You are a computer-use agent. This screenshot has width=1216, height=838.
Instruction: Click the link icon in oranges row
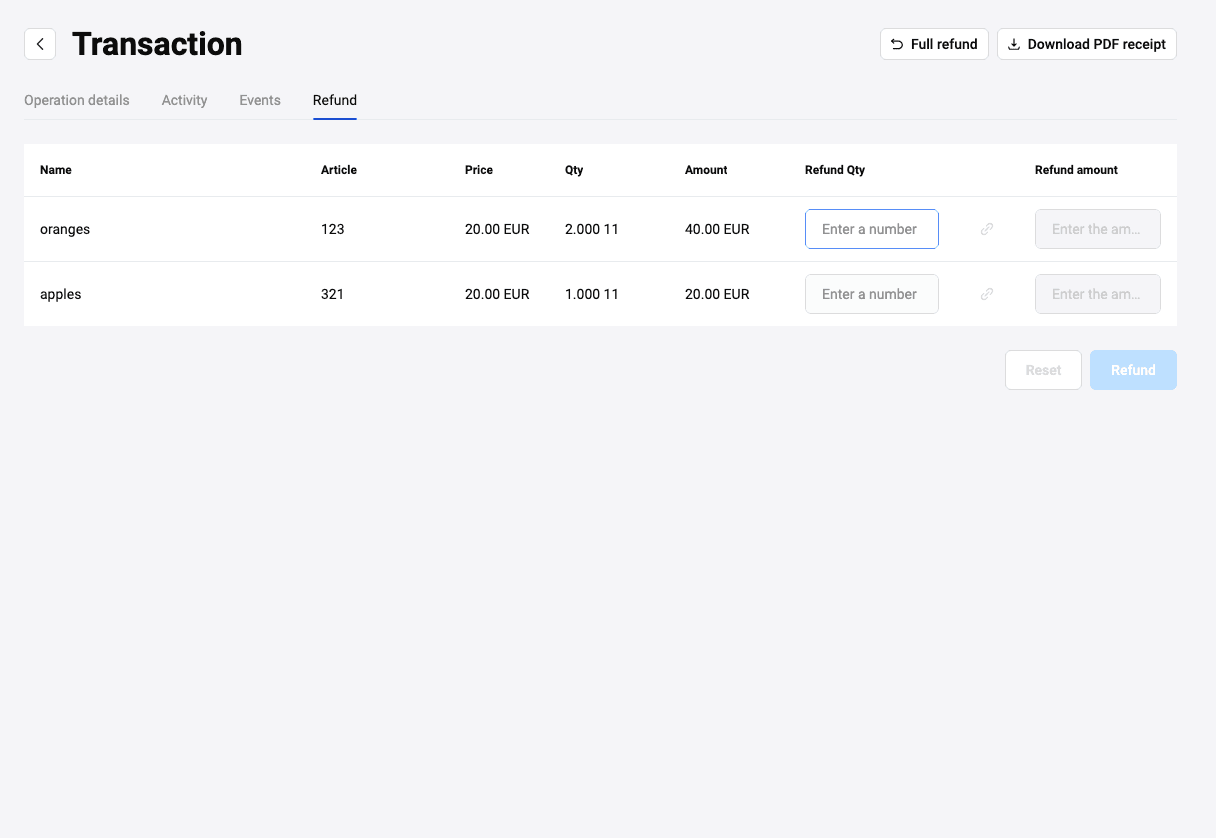click(x=987, y=229)
